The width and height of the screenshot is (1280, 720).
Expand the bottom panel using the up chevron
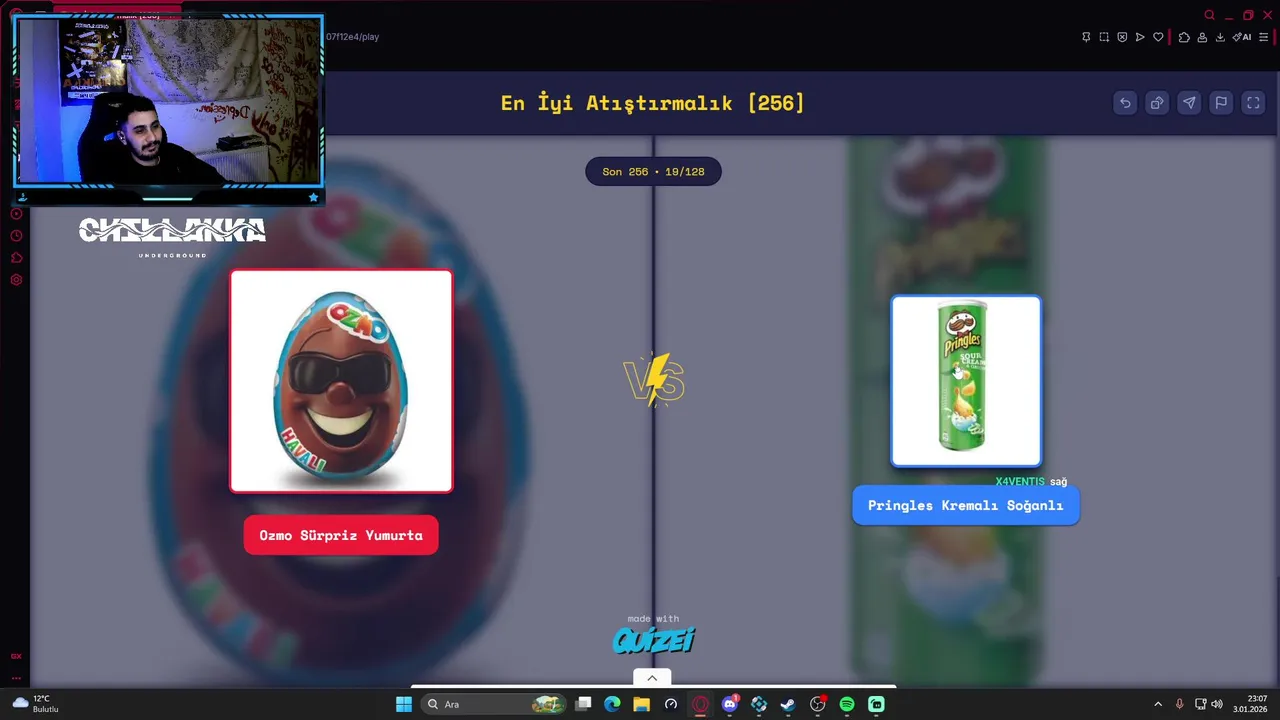coord(652,678)
